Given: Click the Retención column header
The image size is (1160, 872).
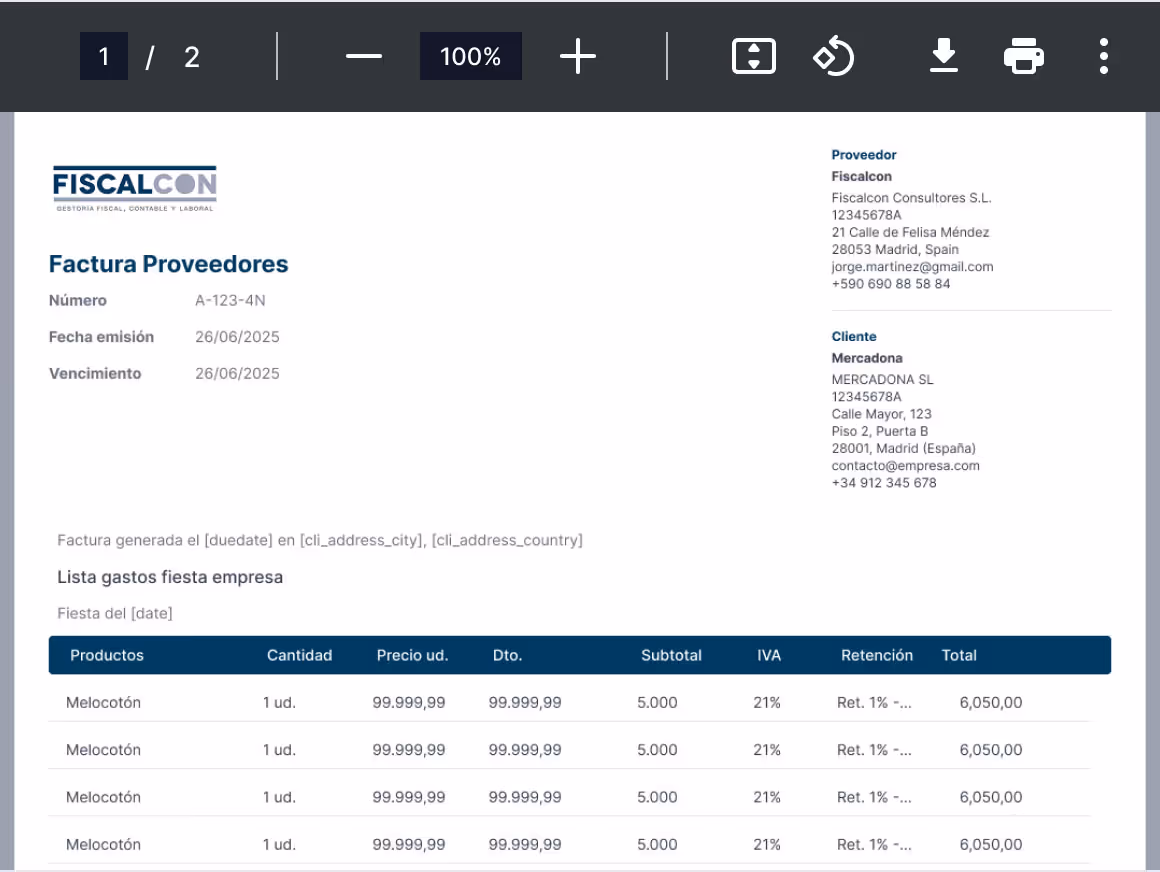Looking at the screenshot, I should [877, 655].
